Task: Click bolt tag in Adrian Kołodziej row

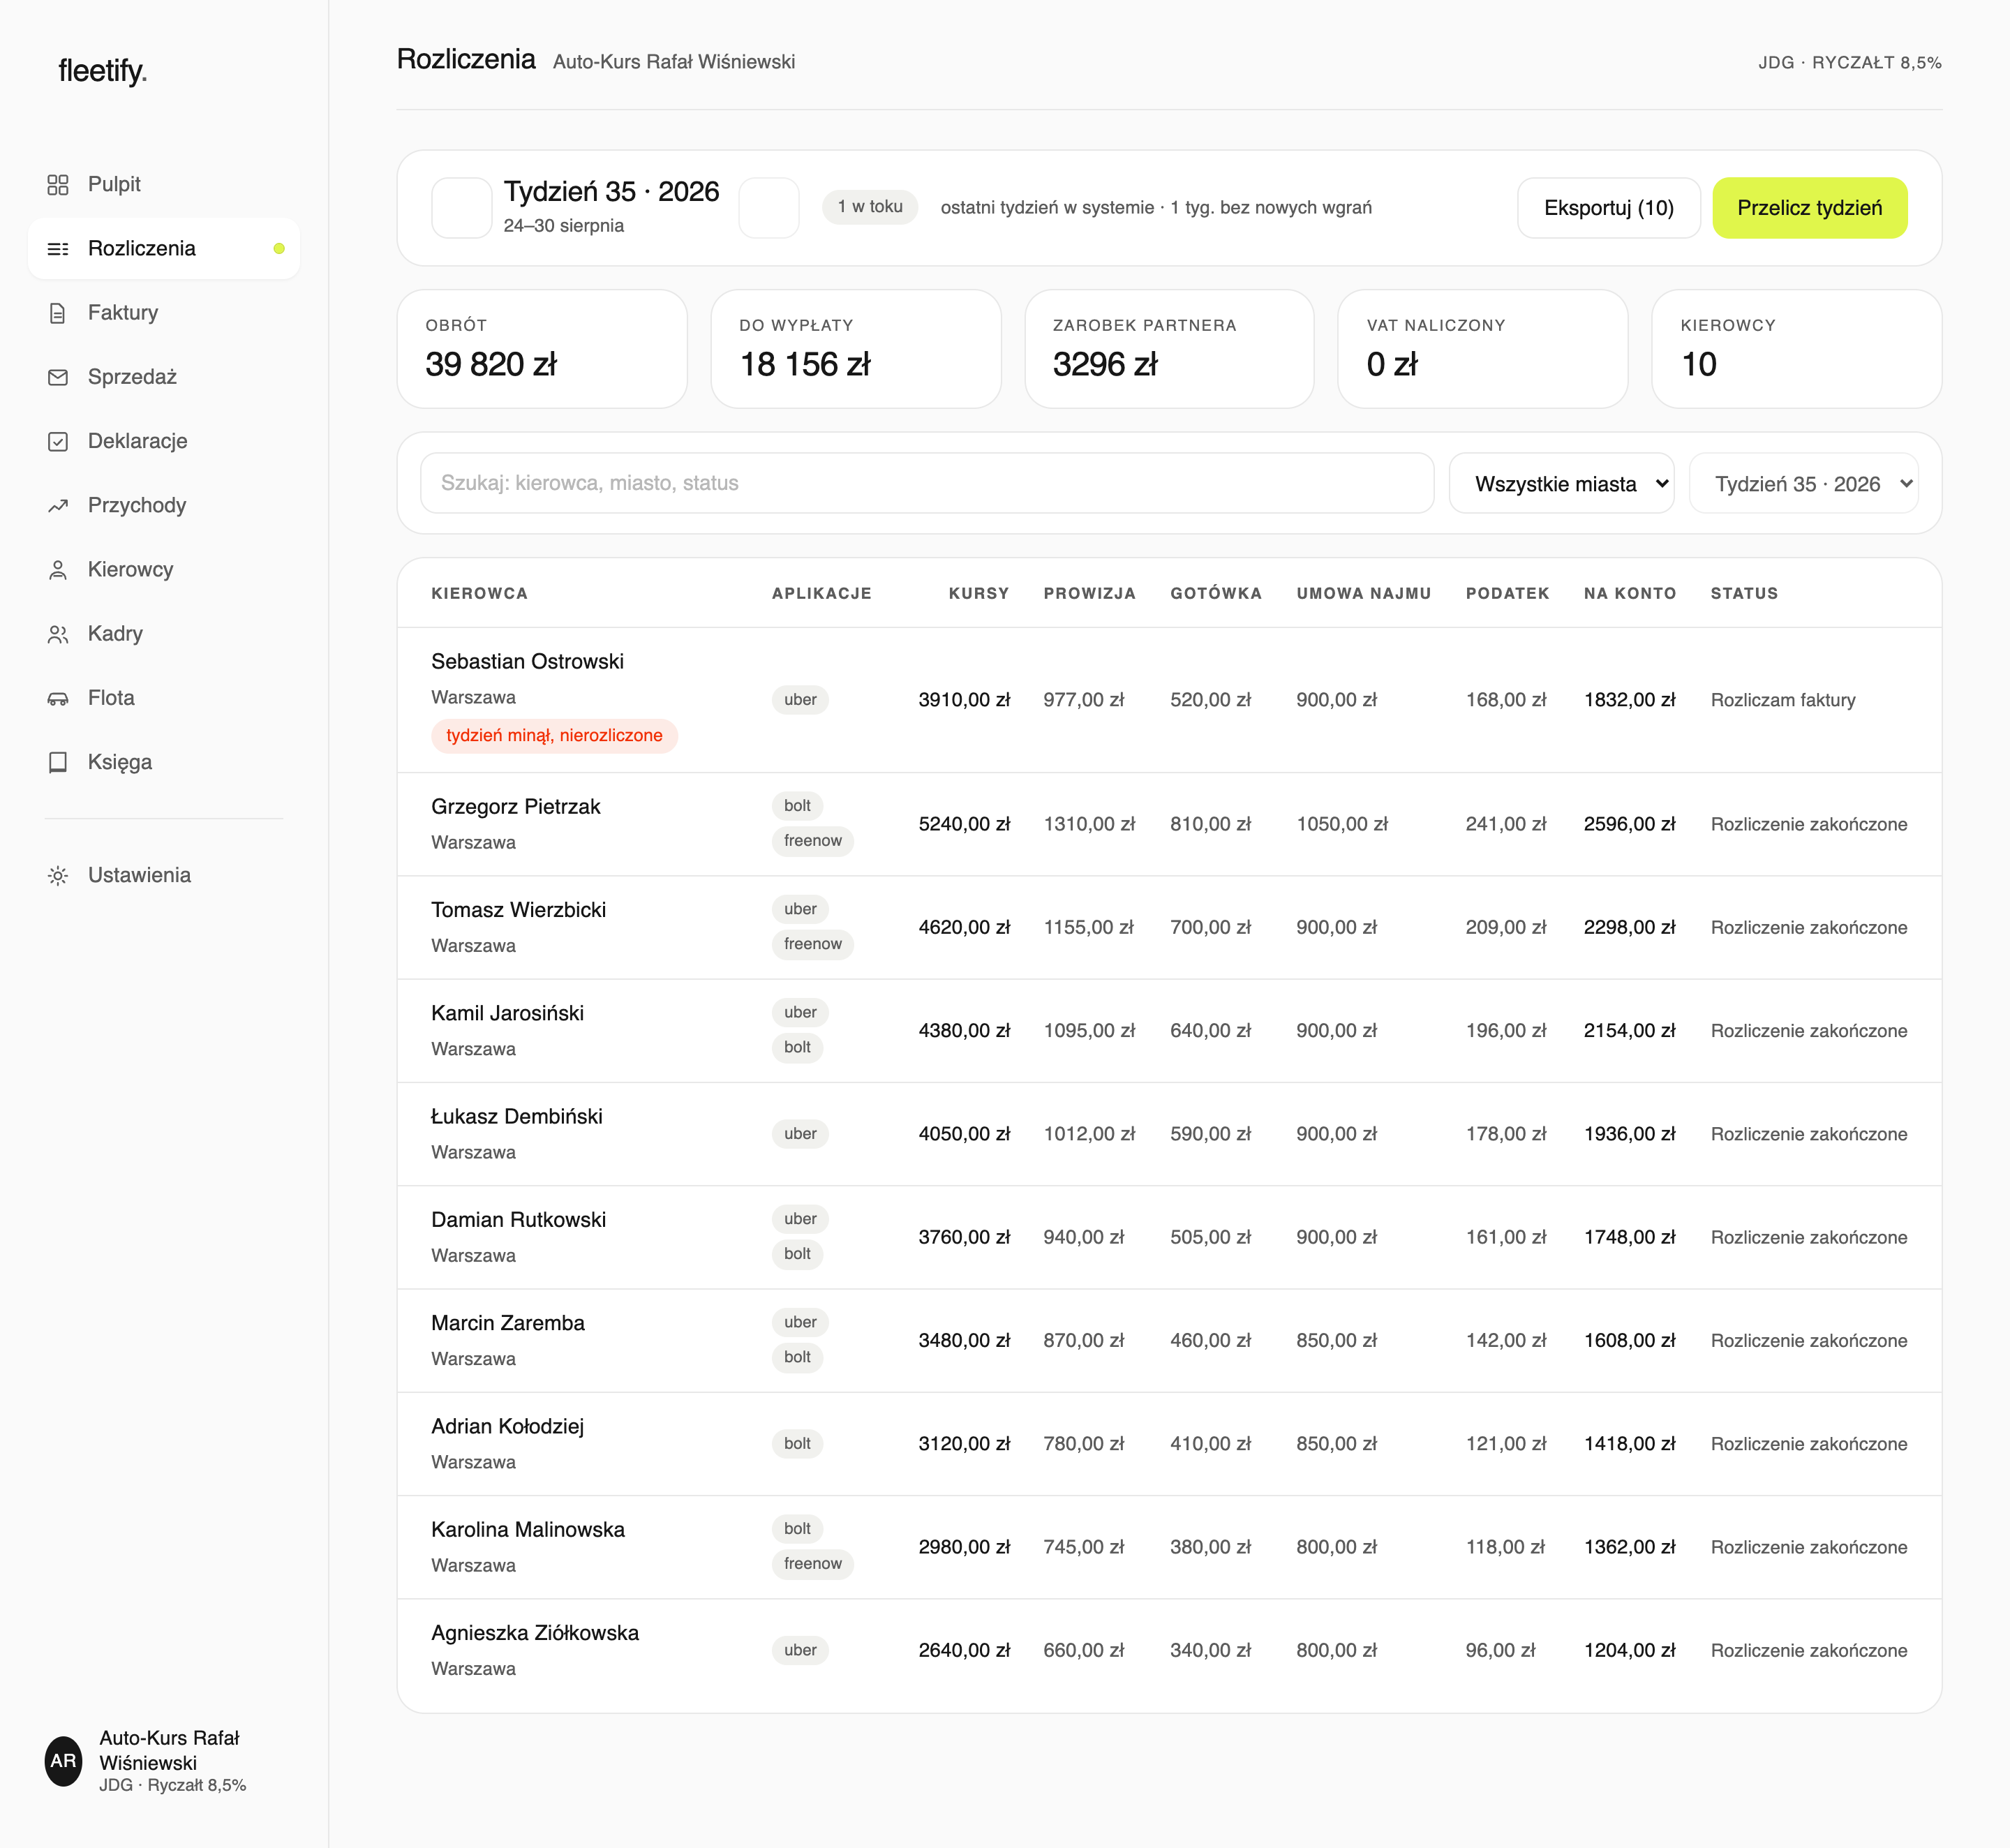Action: [797, 1444]
